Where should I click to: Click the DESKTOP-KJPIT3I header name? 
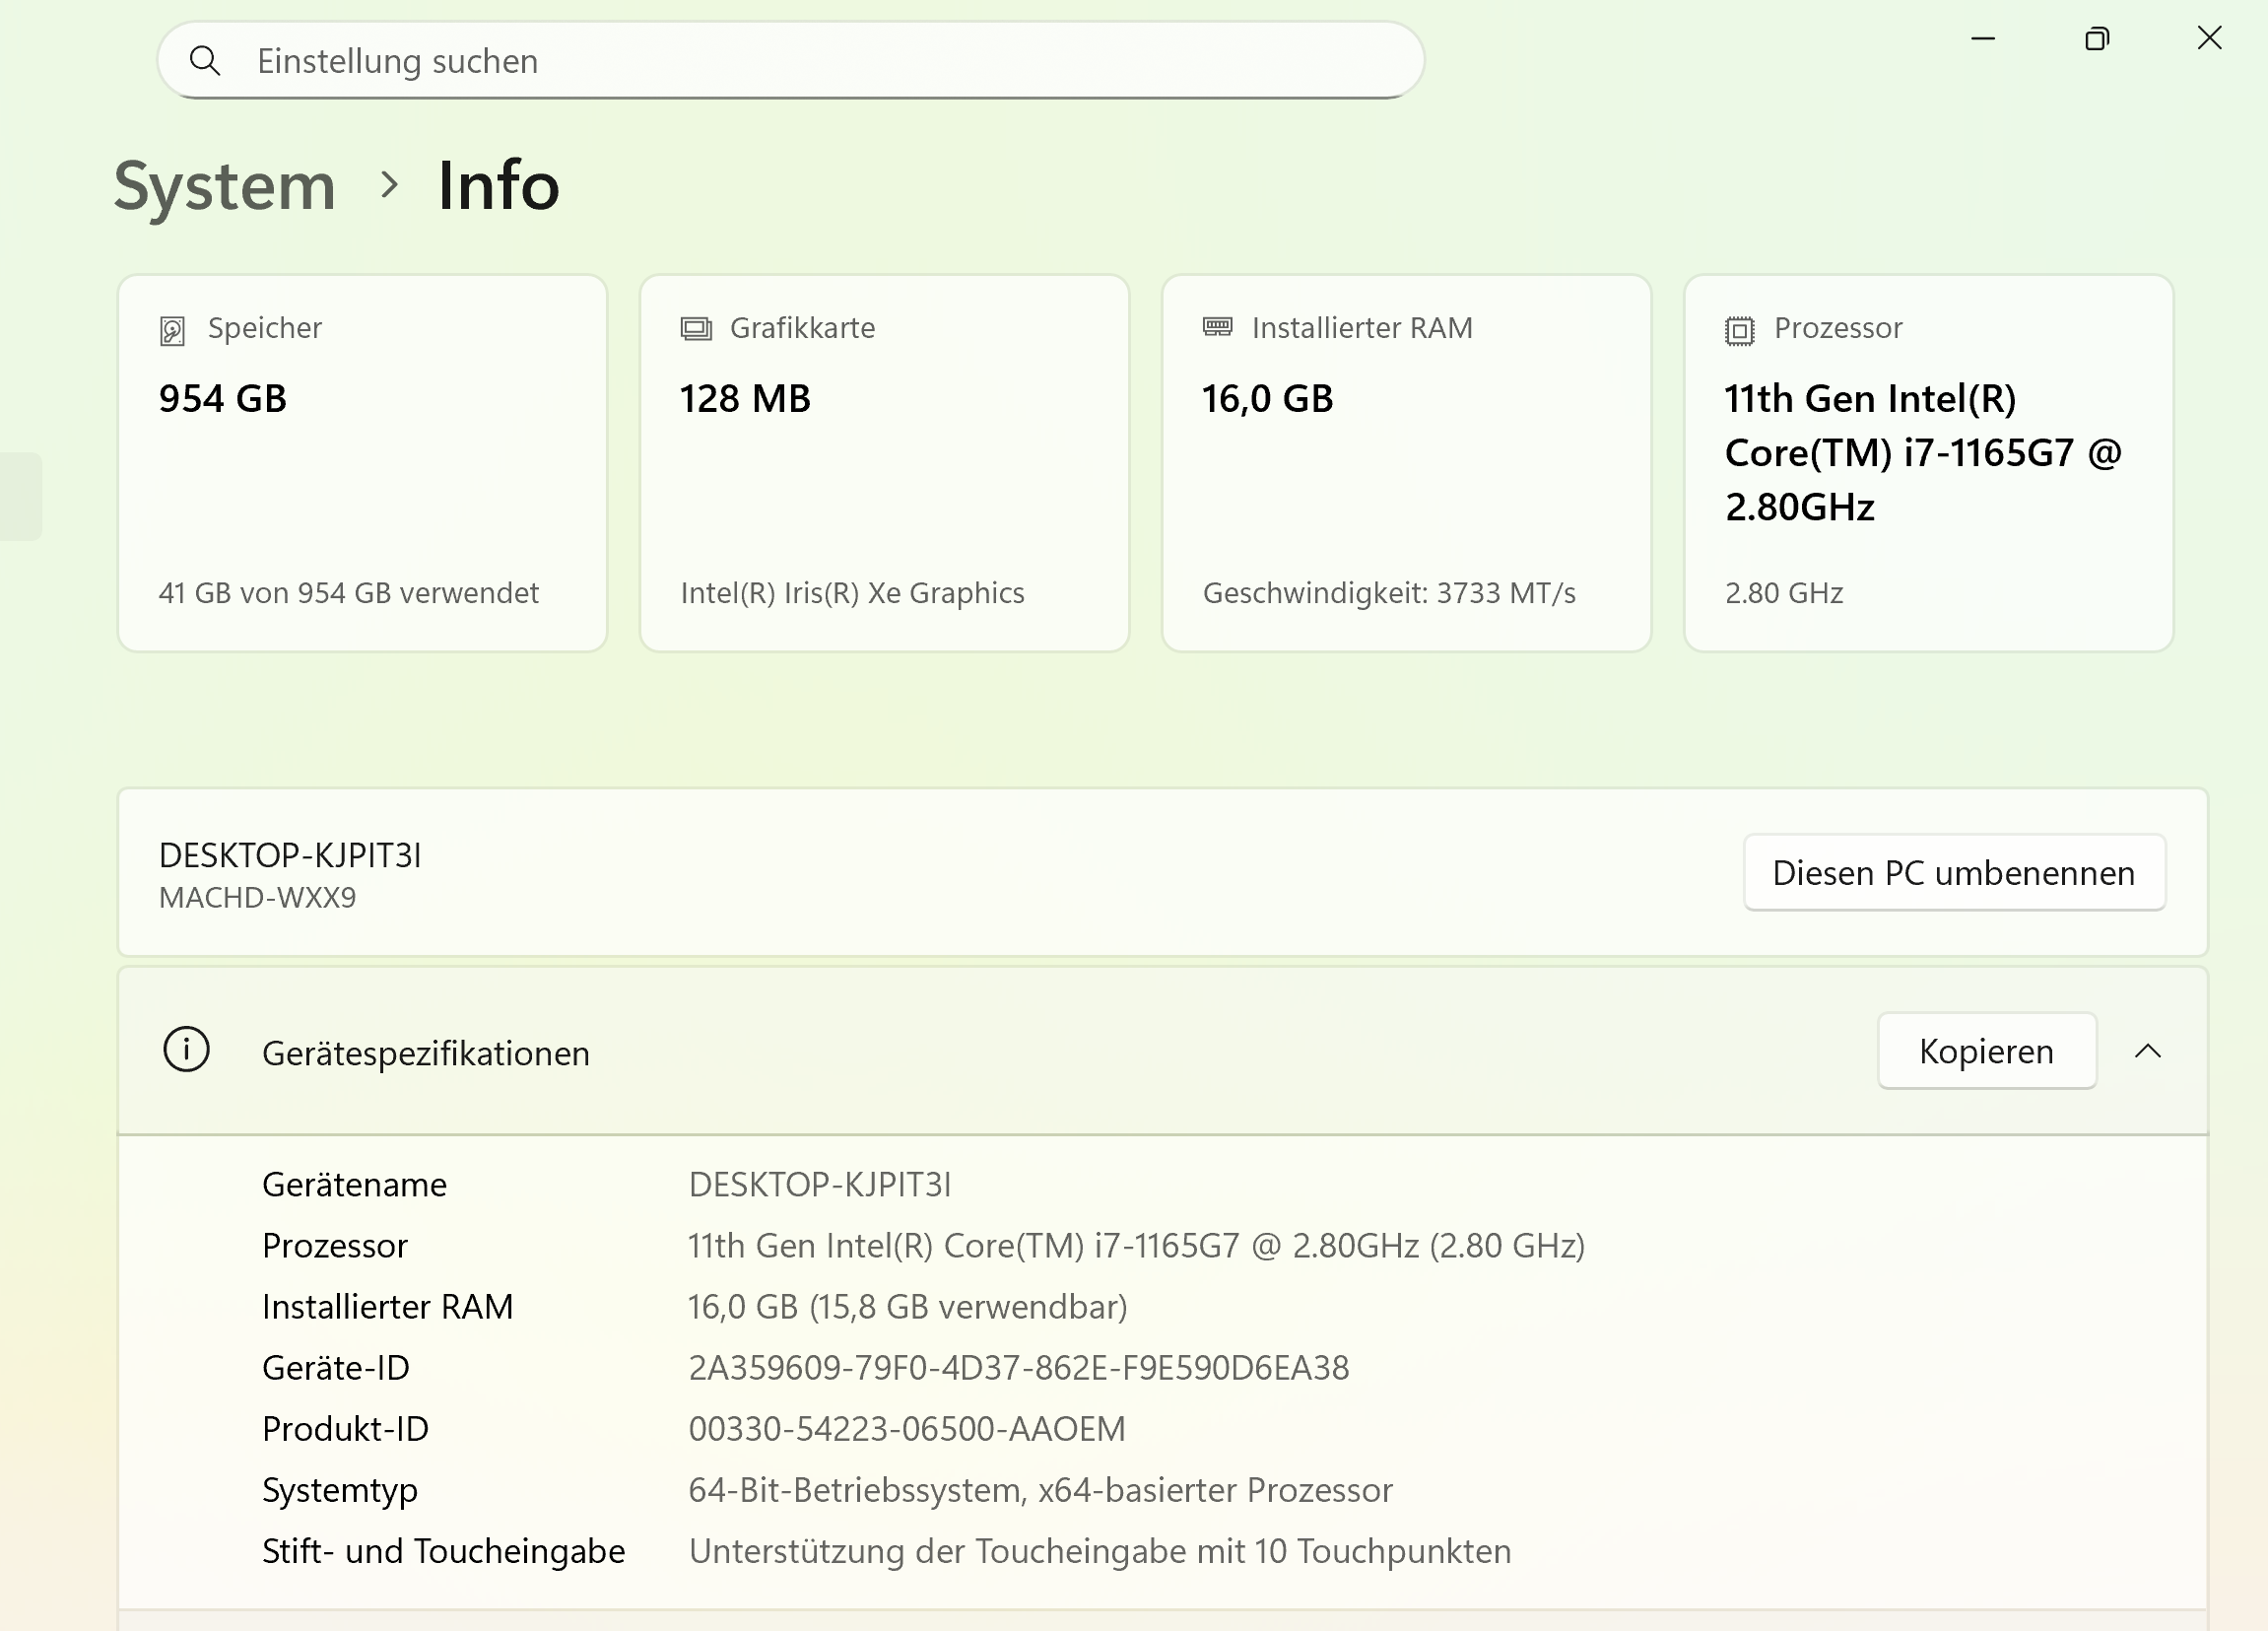[290, 855]
